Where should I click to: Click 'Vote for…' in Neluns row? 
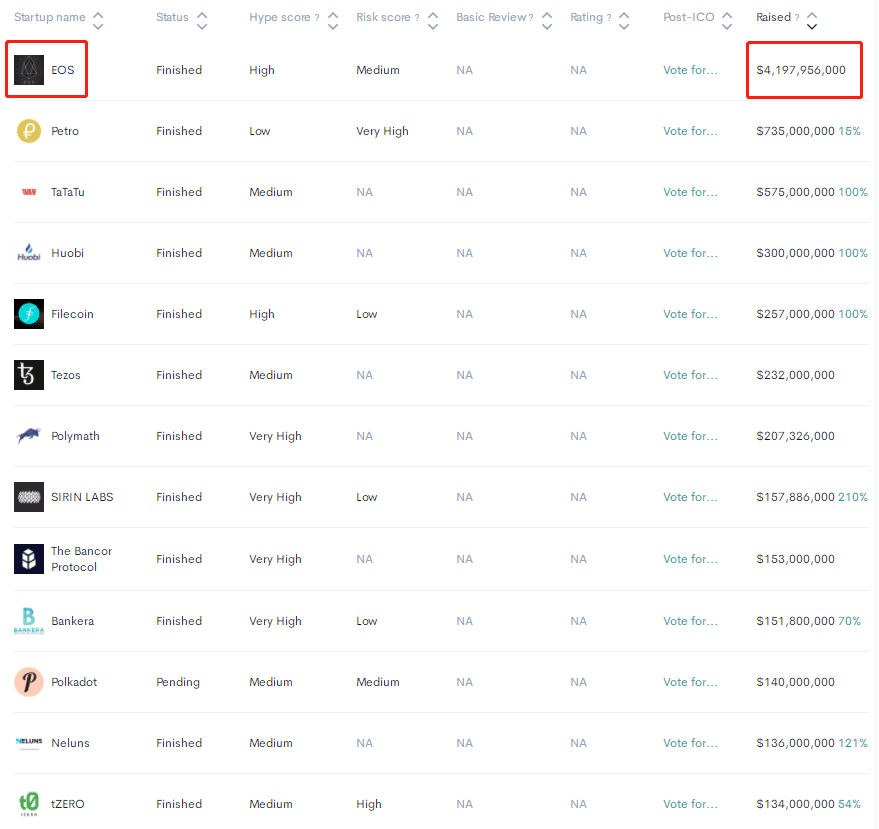(x=690, y=743)
